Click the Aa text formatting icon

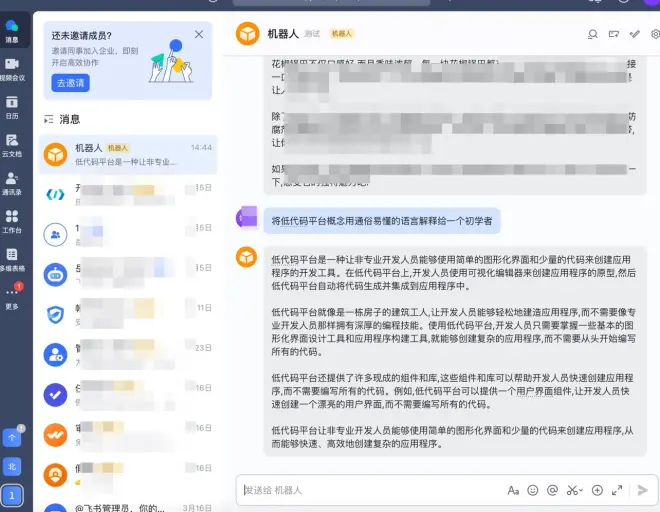tap(513, 490)
